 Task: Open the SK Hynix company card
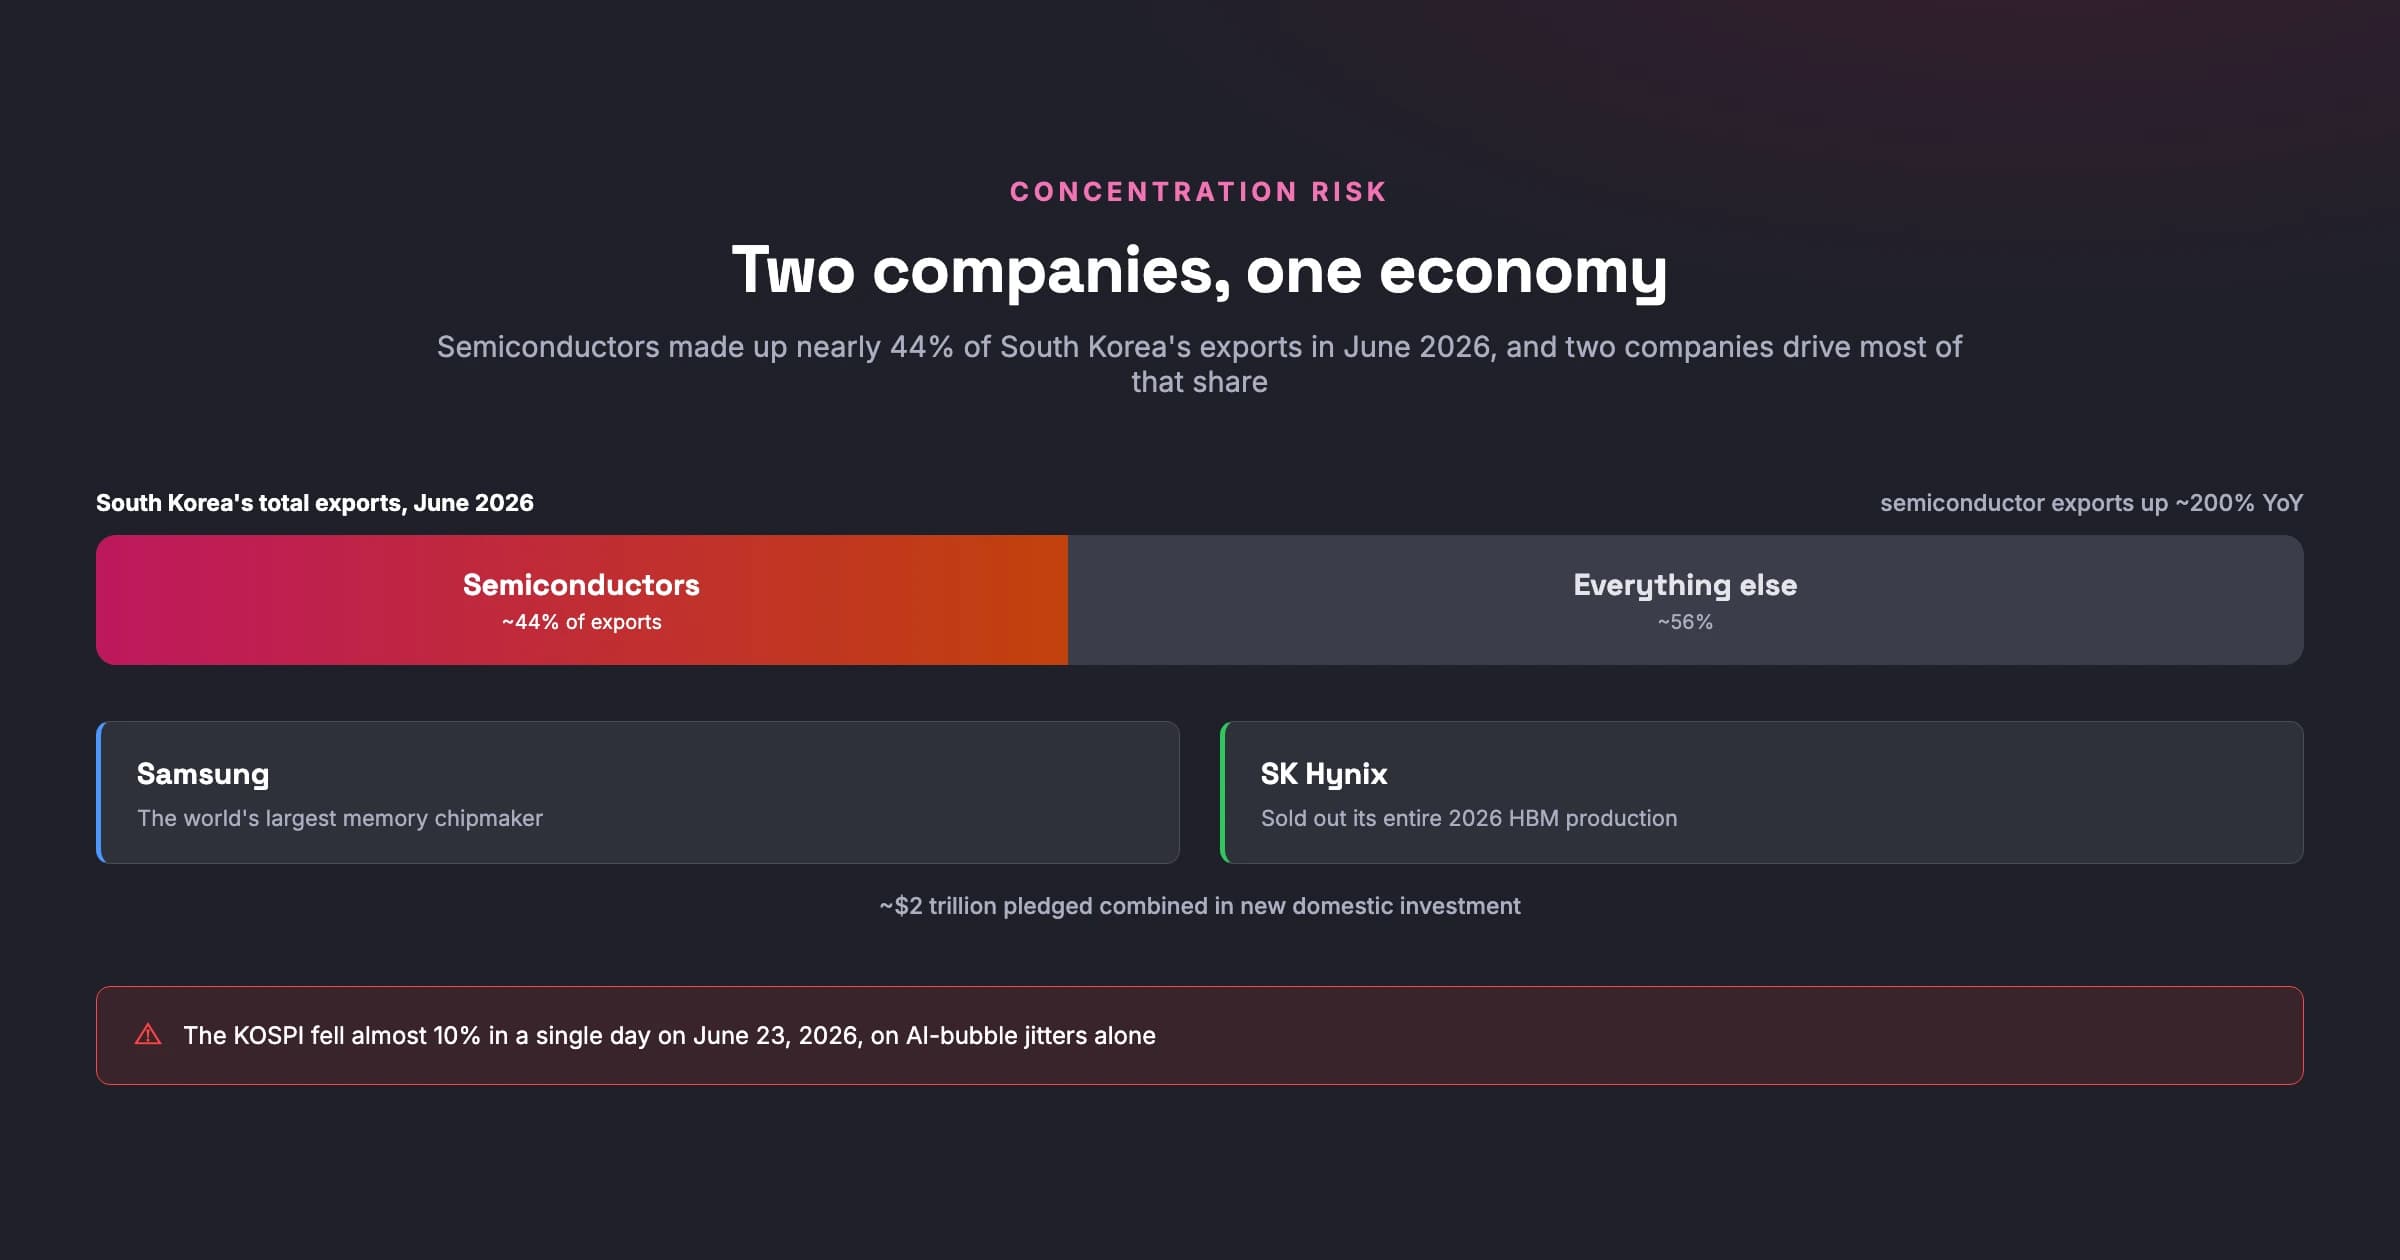coord(1762,792)
